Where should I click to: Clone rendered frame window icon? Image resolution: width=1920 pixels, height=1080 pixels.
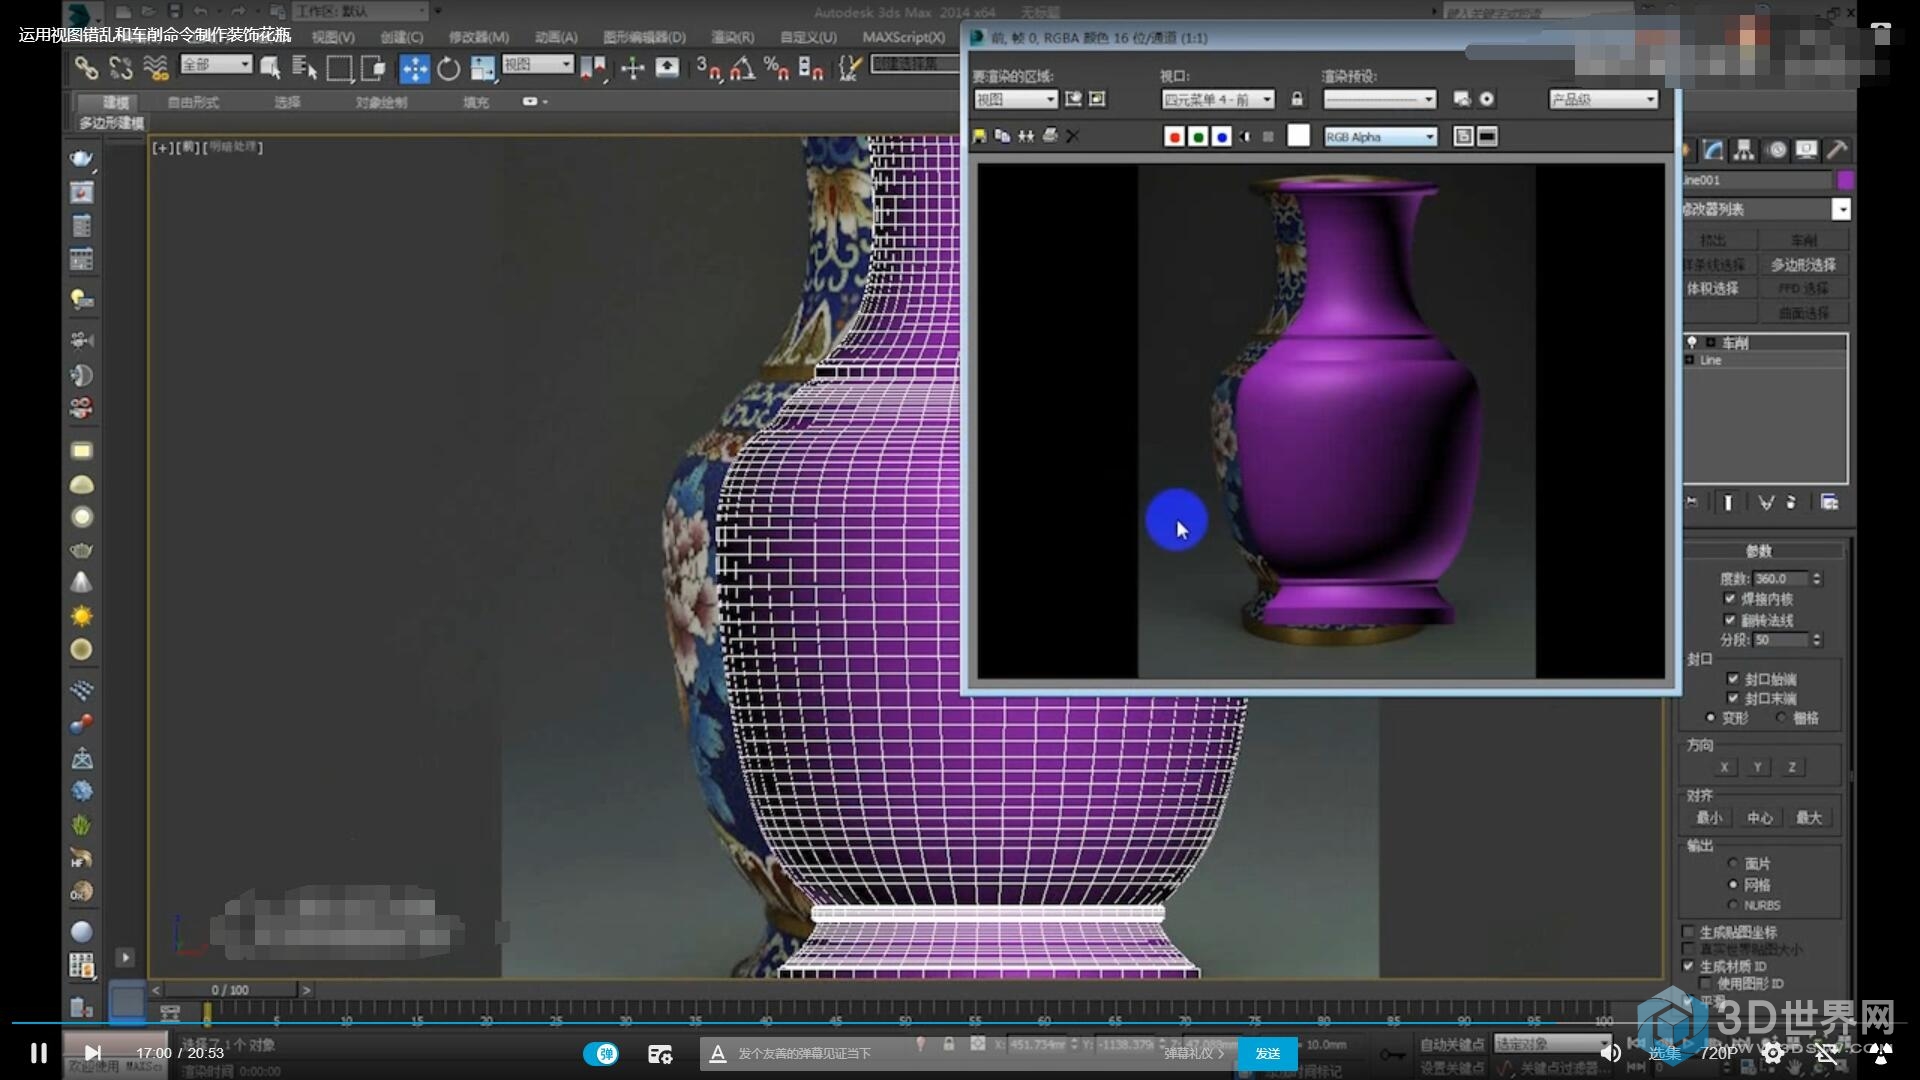pyautogui.click(x=1026, y=136)
